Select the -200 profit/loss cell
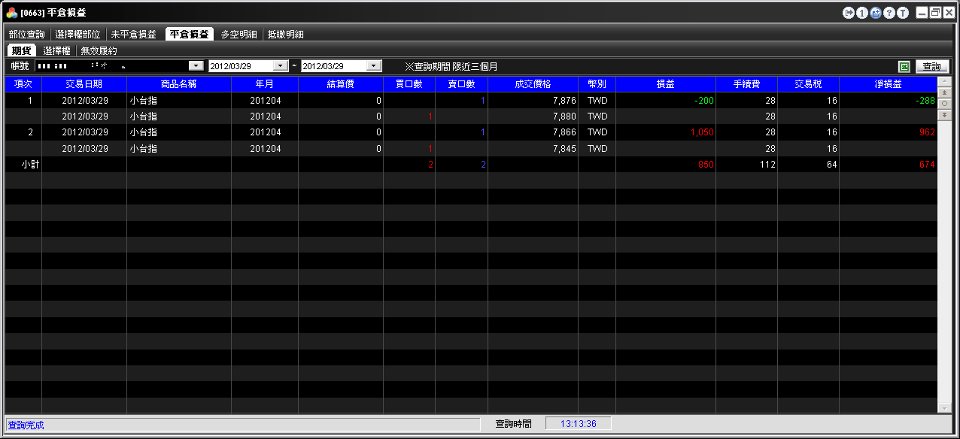Screen dimensions: 960x439 (666, 100)
